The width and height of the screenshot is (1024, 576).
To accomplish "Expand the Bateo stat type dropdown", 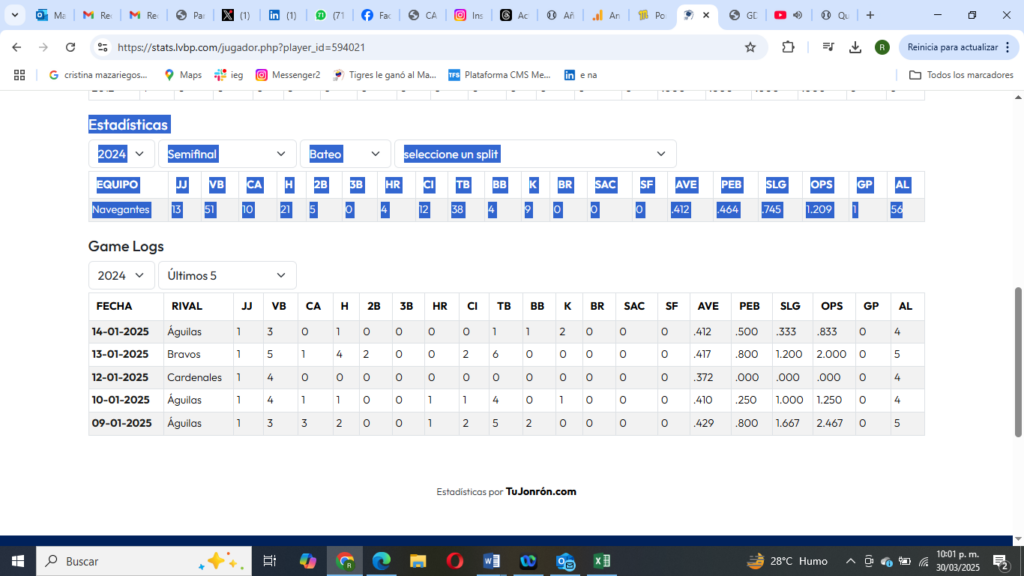I will [x=346, y=154].
